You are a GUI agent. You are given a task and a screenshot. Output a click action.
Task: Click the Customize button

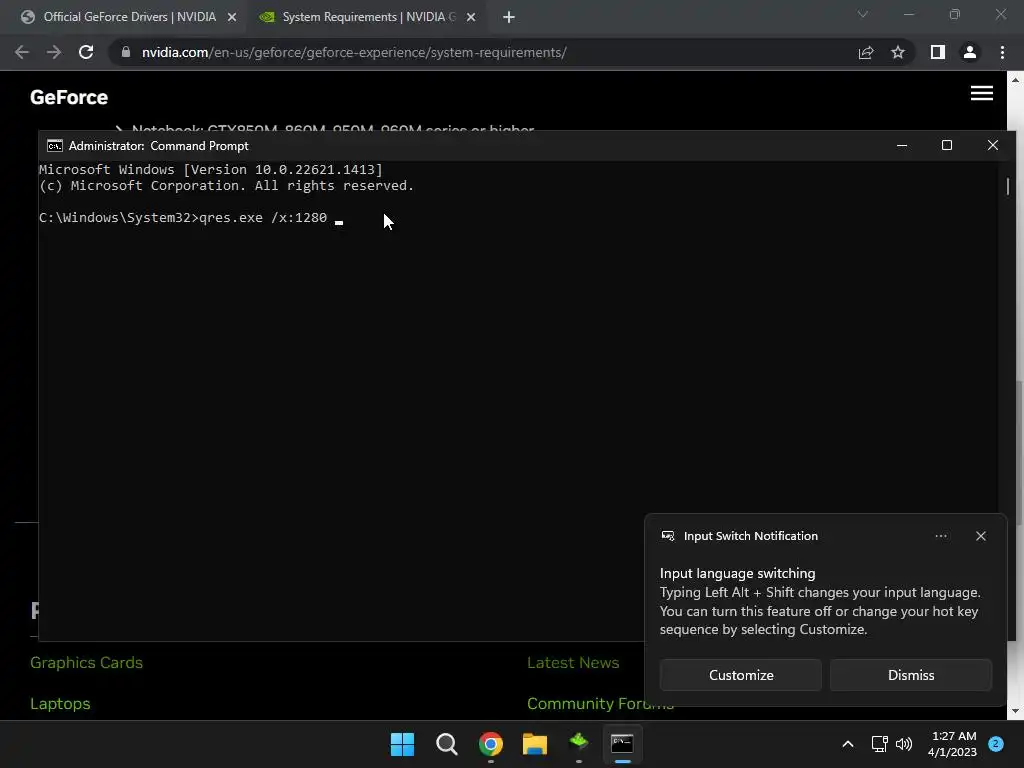[741, 675]
